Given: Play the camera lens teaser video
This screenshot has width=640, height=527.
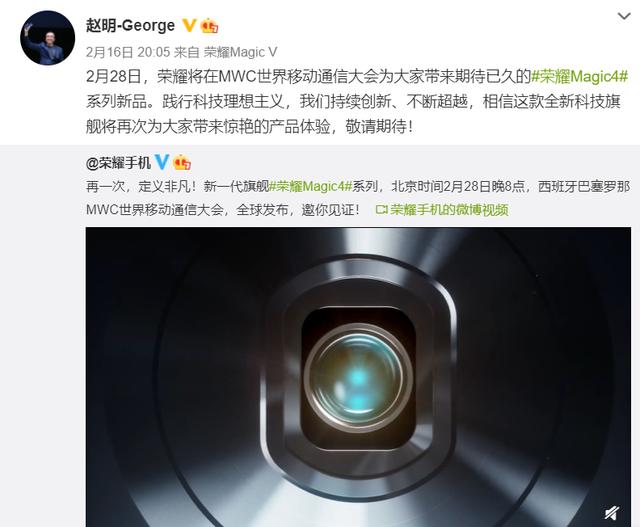Looking at the screenshot, I should pos(358,377).
